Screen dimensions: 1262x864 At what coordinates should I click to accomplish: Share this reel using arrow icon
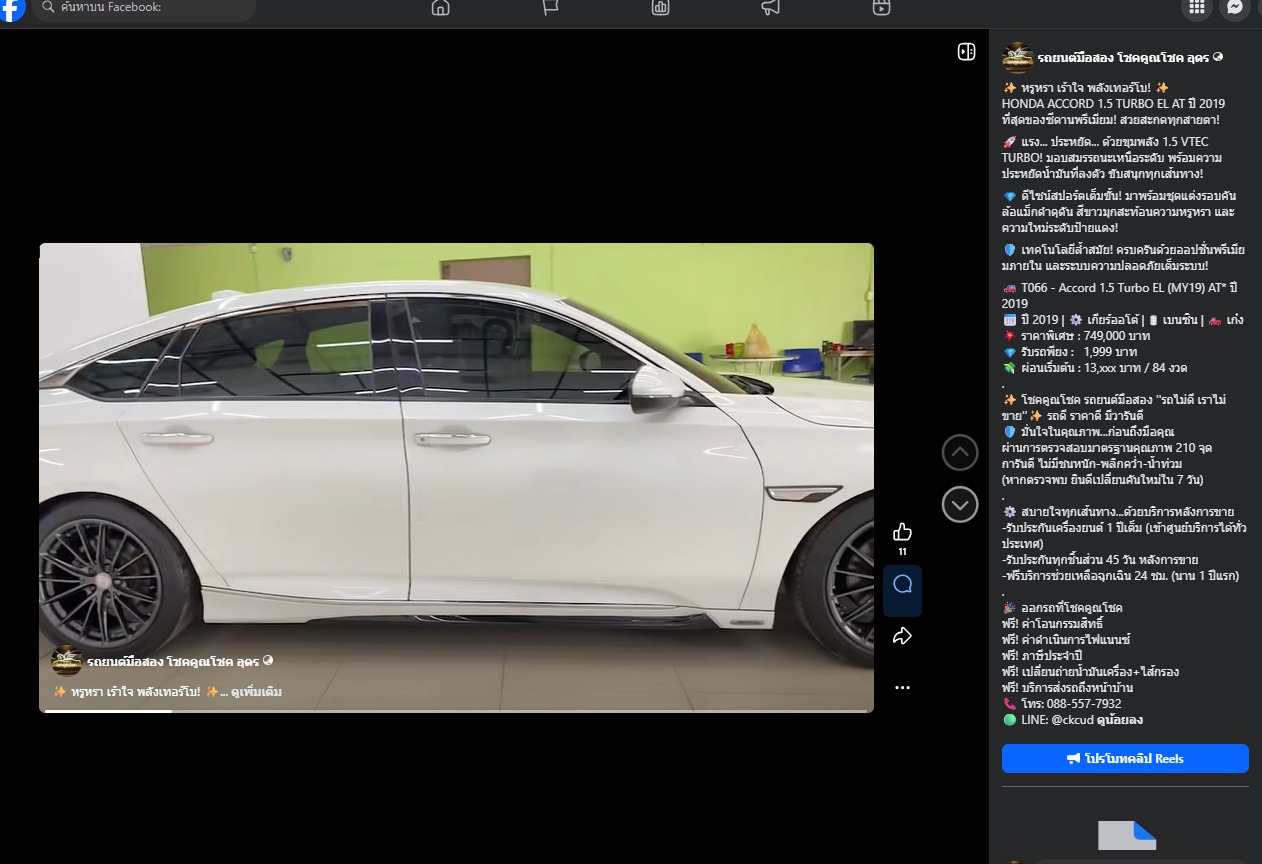tap(902, 636)
